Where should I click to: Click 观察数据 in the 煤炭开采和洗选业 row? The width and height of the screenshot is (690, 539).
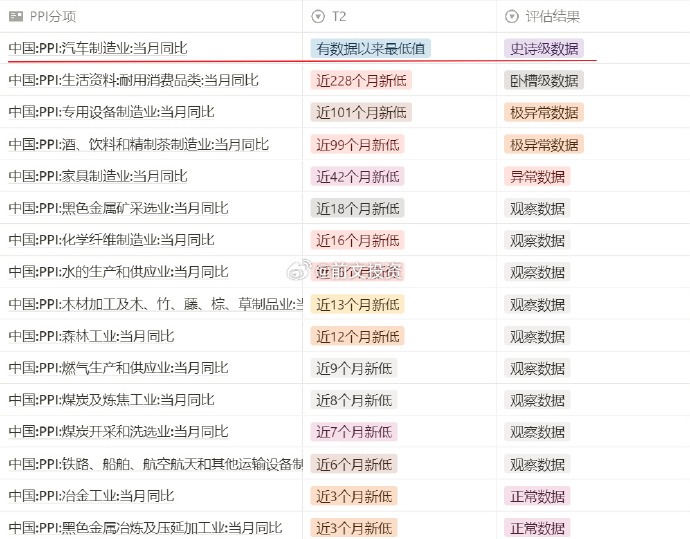coord(537,432)
